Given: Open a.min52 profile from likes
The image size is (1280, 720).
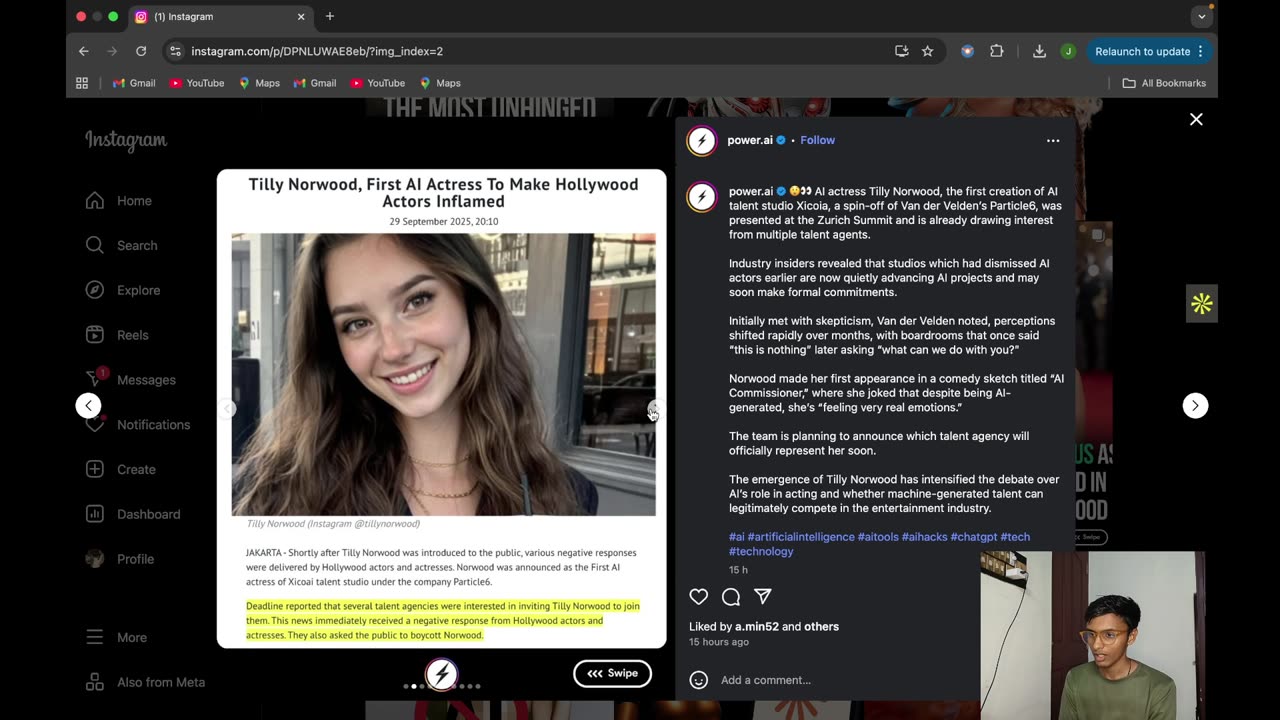Looking at the screenshot, I should pyautogui.click(x=757, y=627).
